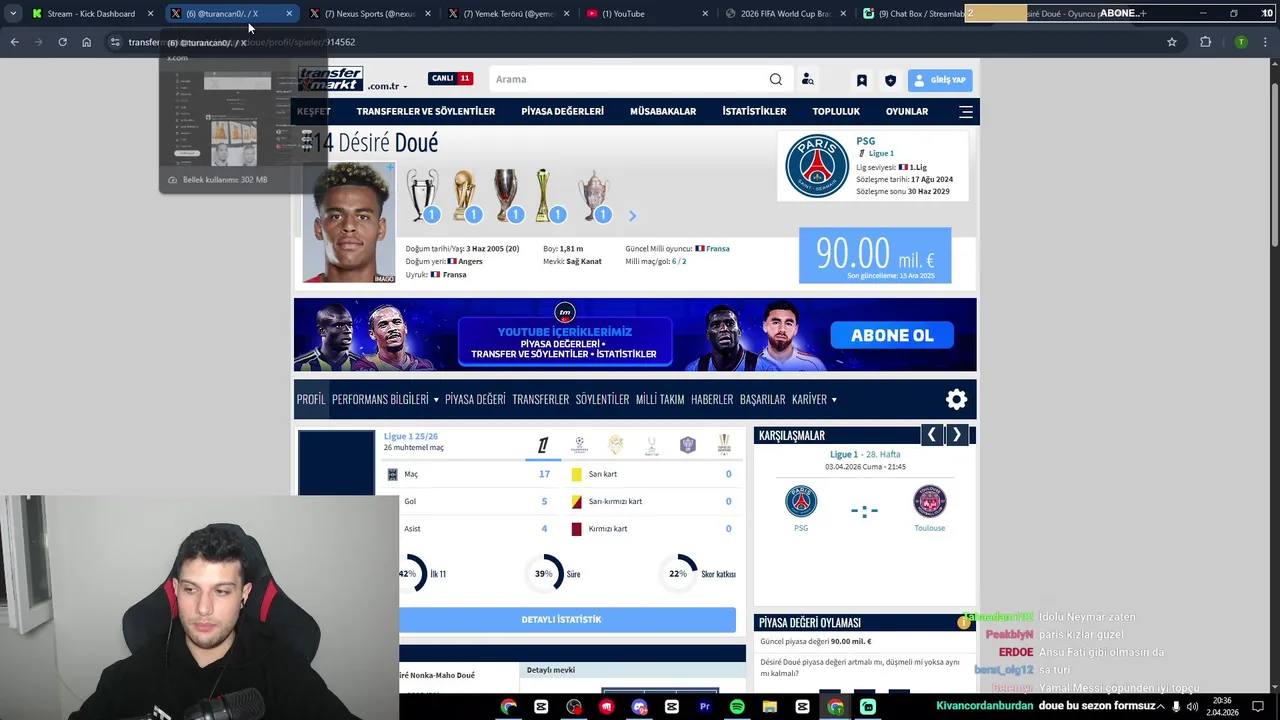The image size is (1280, 720).
Task: Click the magnifier search icon
Action: 776,79
